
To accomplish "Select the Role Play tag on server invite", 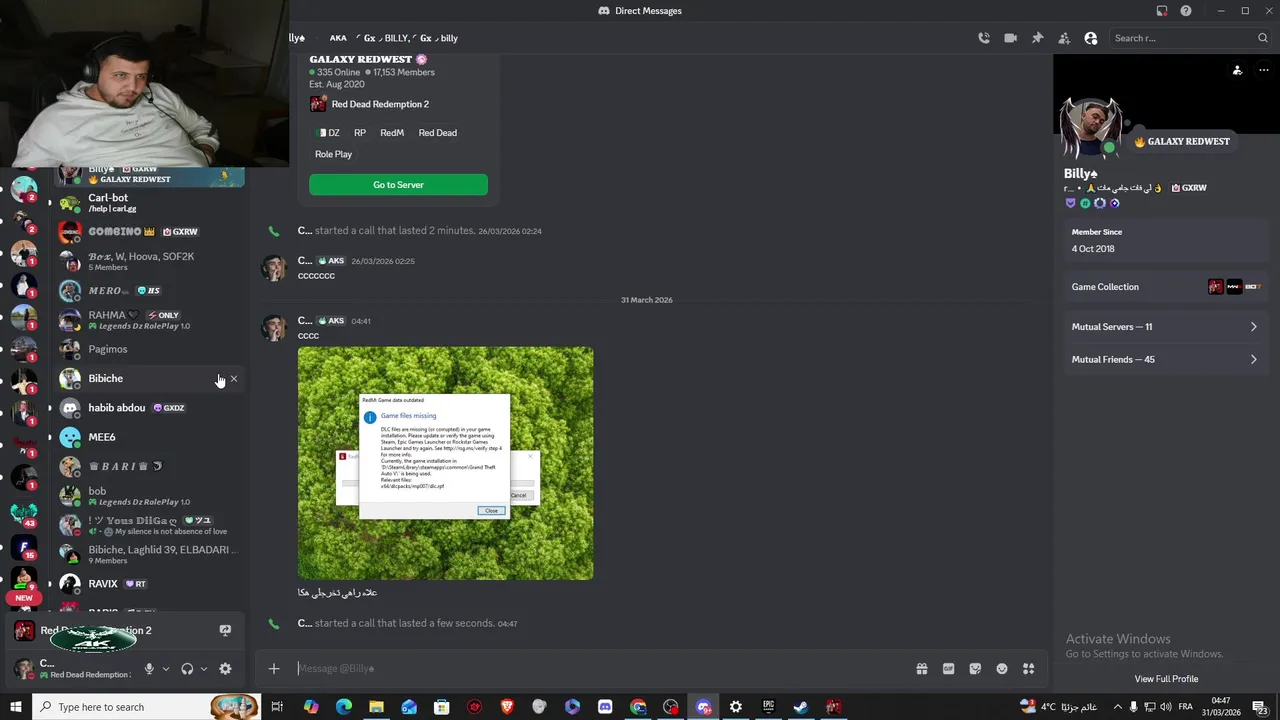I will click(333, 155).
